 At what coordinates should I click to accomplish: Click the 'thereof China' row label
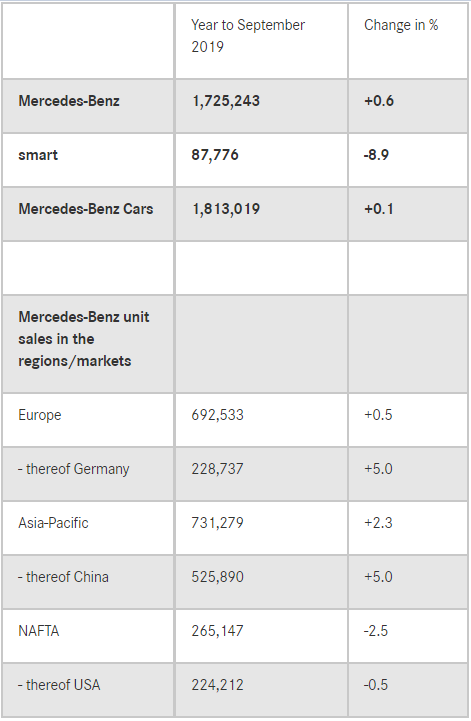pyautogui.click(x=63, y=577)
